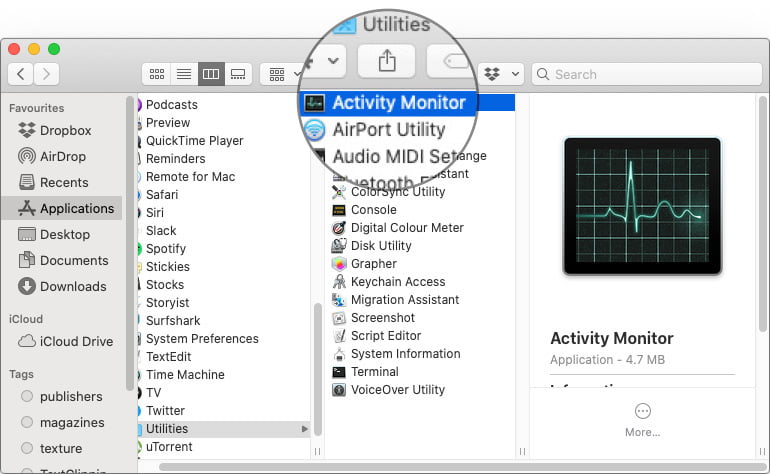The image size is (770, 474).
Task: Select Applications in the sidebar
Action: pos(61,208)
